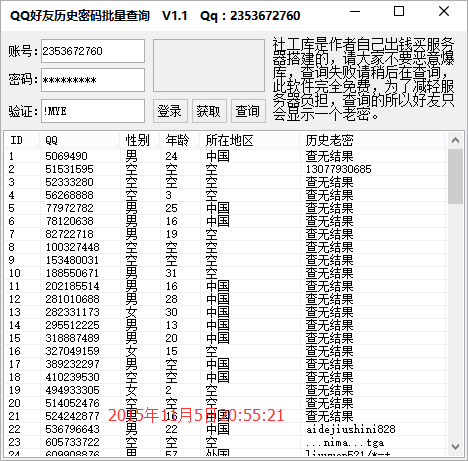The height and width of the screenshot is (461, 468).
Task: Click scrollbar down arrow in list
Action: 455,447
